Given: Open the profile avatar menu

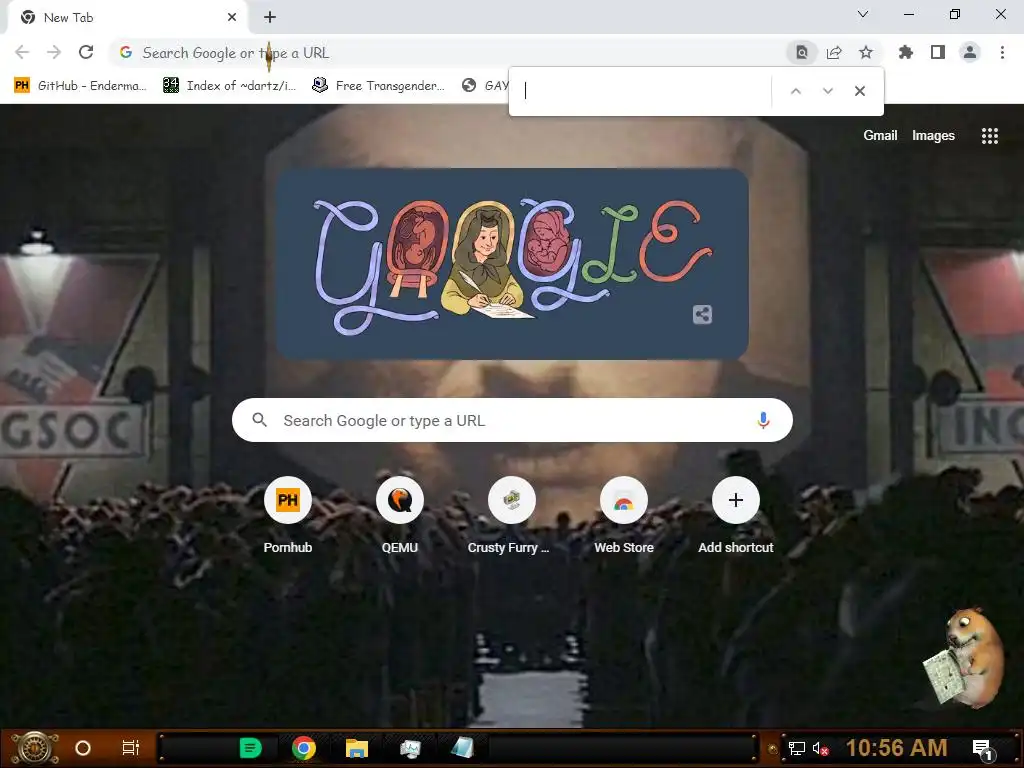Looking at the screenshot, I should tap(970, 52).
